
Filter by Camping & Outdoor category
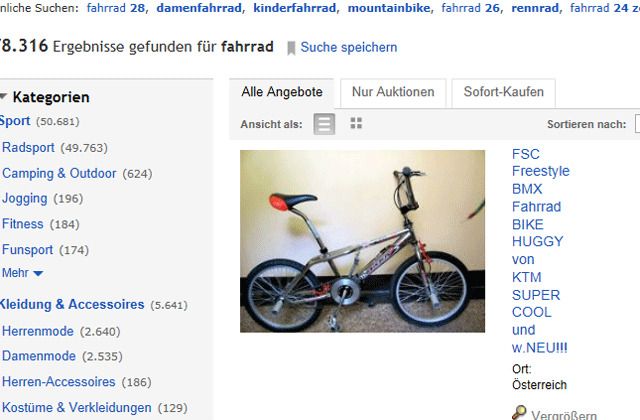[59, 173]
